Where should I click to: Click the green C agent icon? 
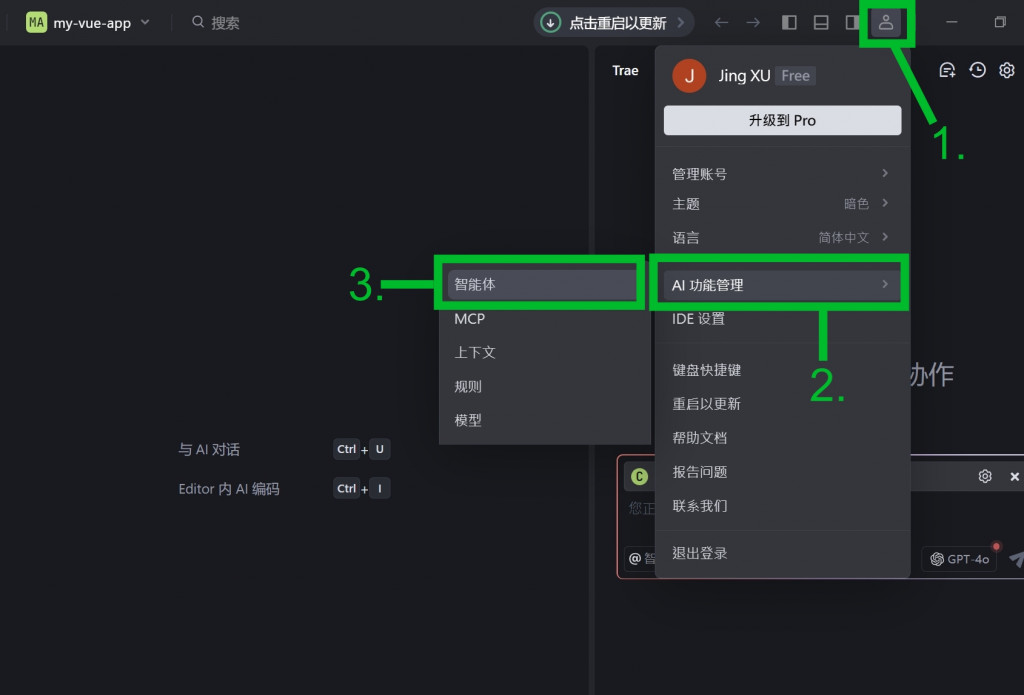coord(639,477)
